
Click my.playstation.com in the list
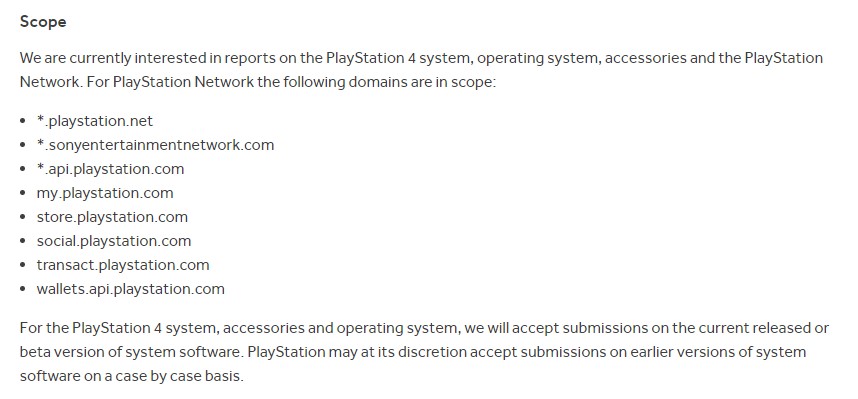point(105,193)
